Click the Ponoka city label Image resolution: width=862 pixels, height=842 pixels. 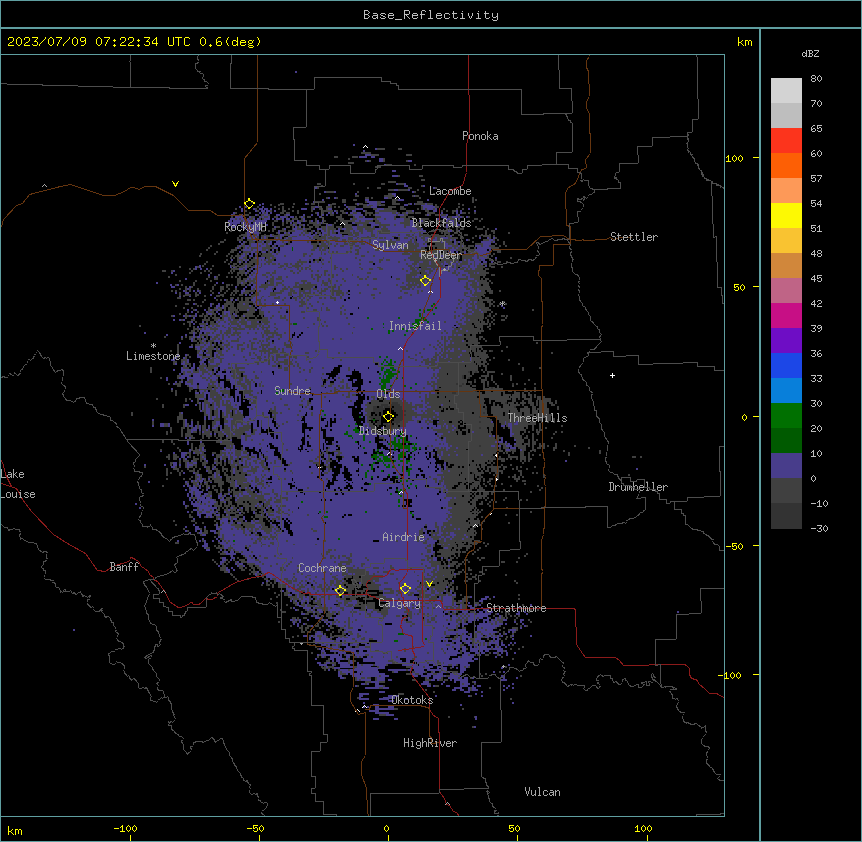480,136
